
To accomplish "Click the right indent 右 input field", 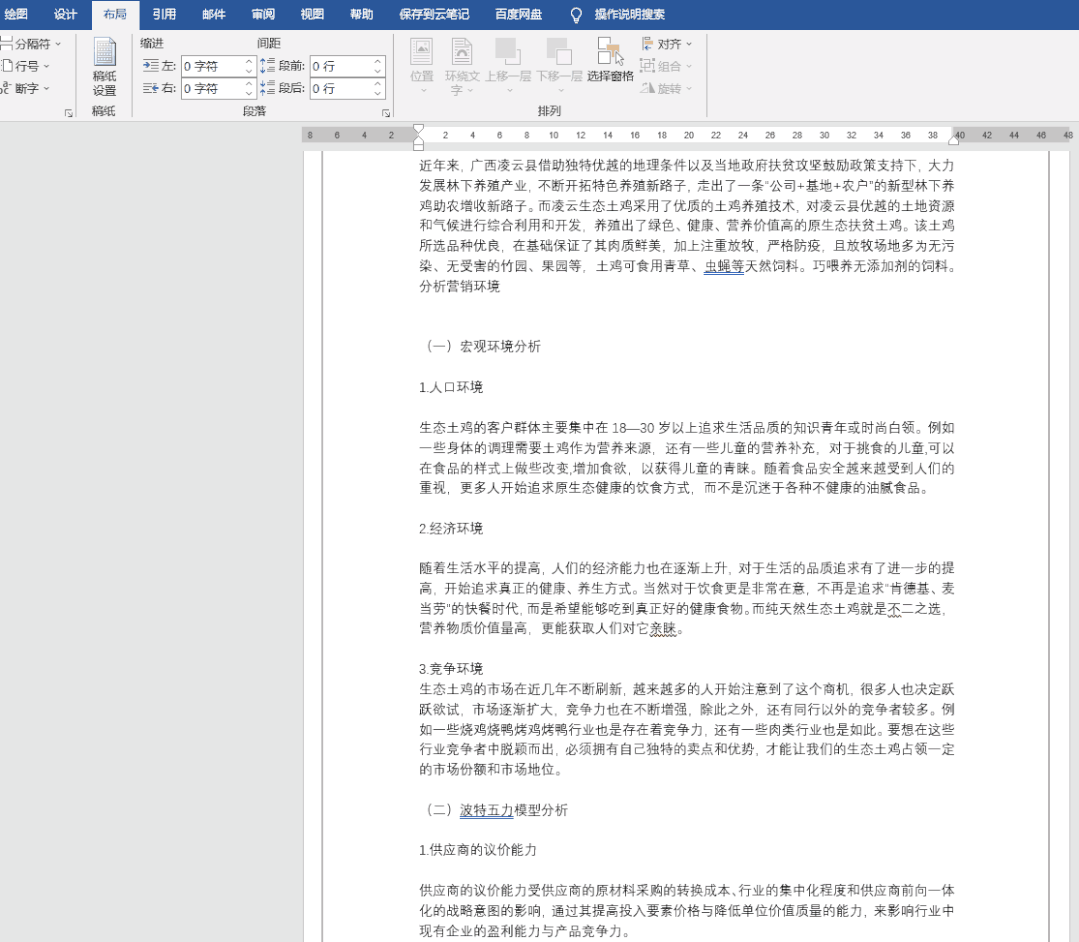I will pyautogui.click(x=212, y=88).
